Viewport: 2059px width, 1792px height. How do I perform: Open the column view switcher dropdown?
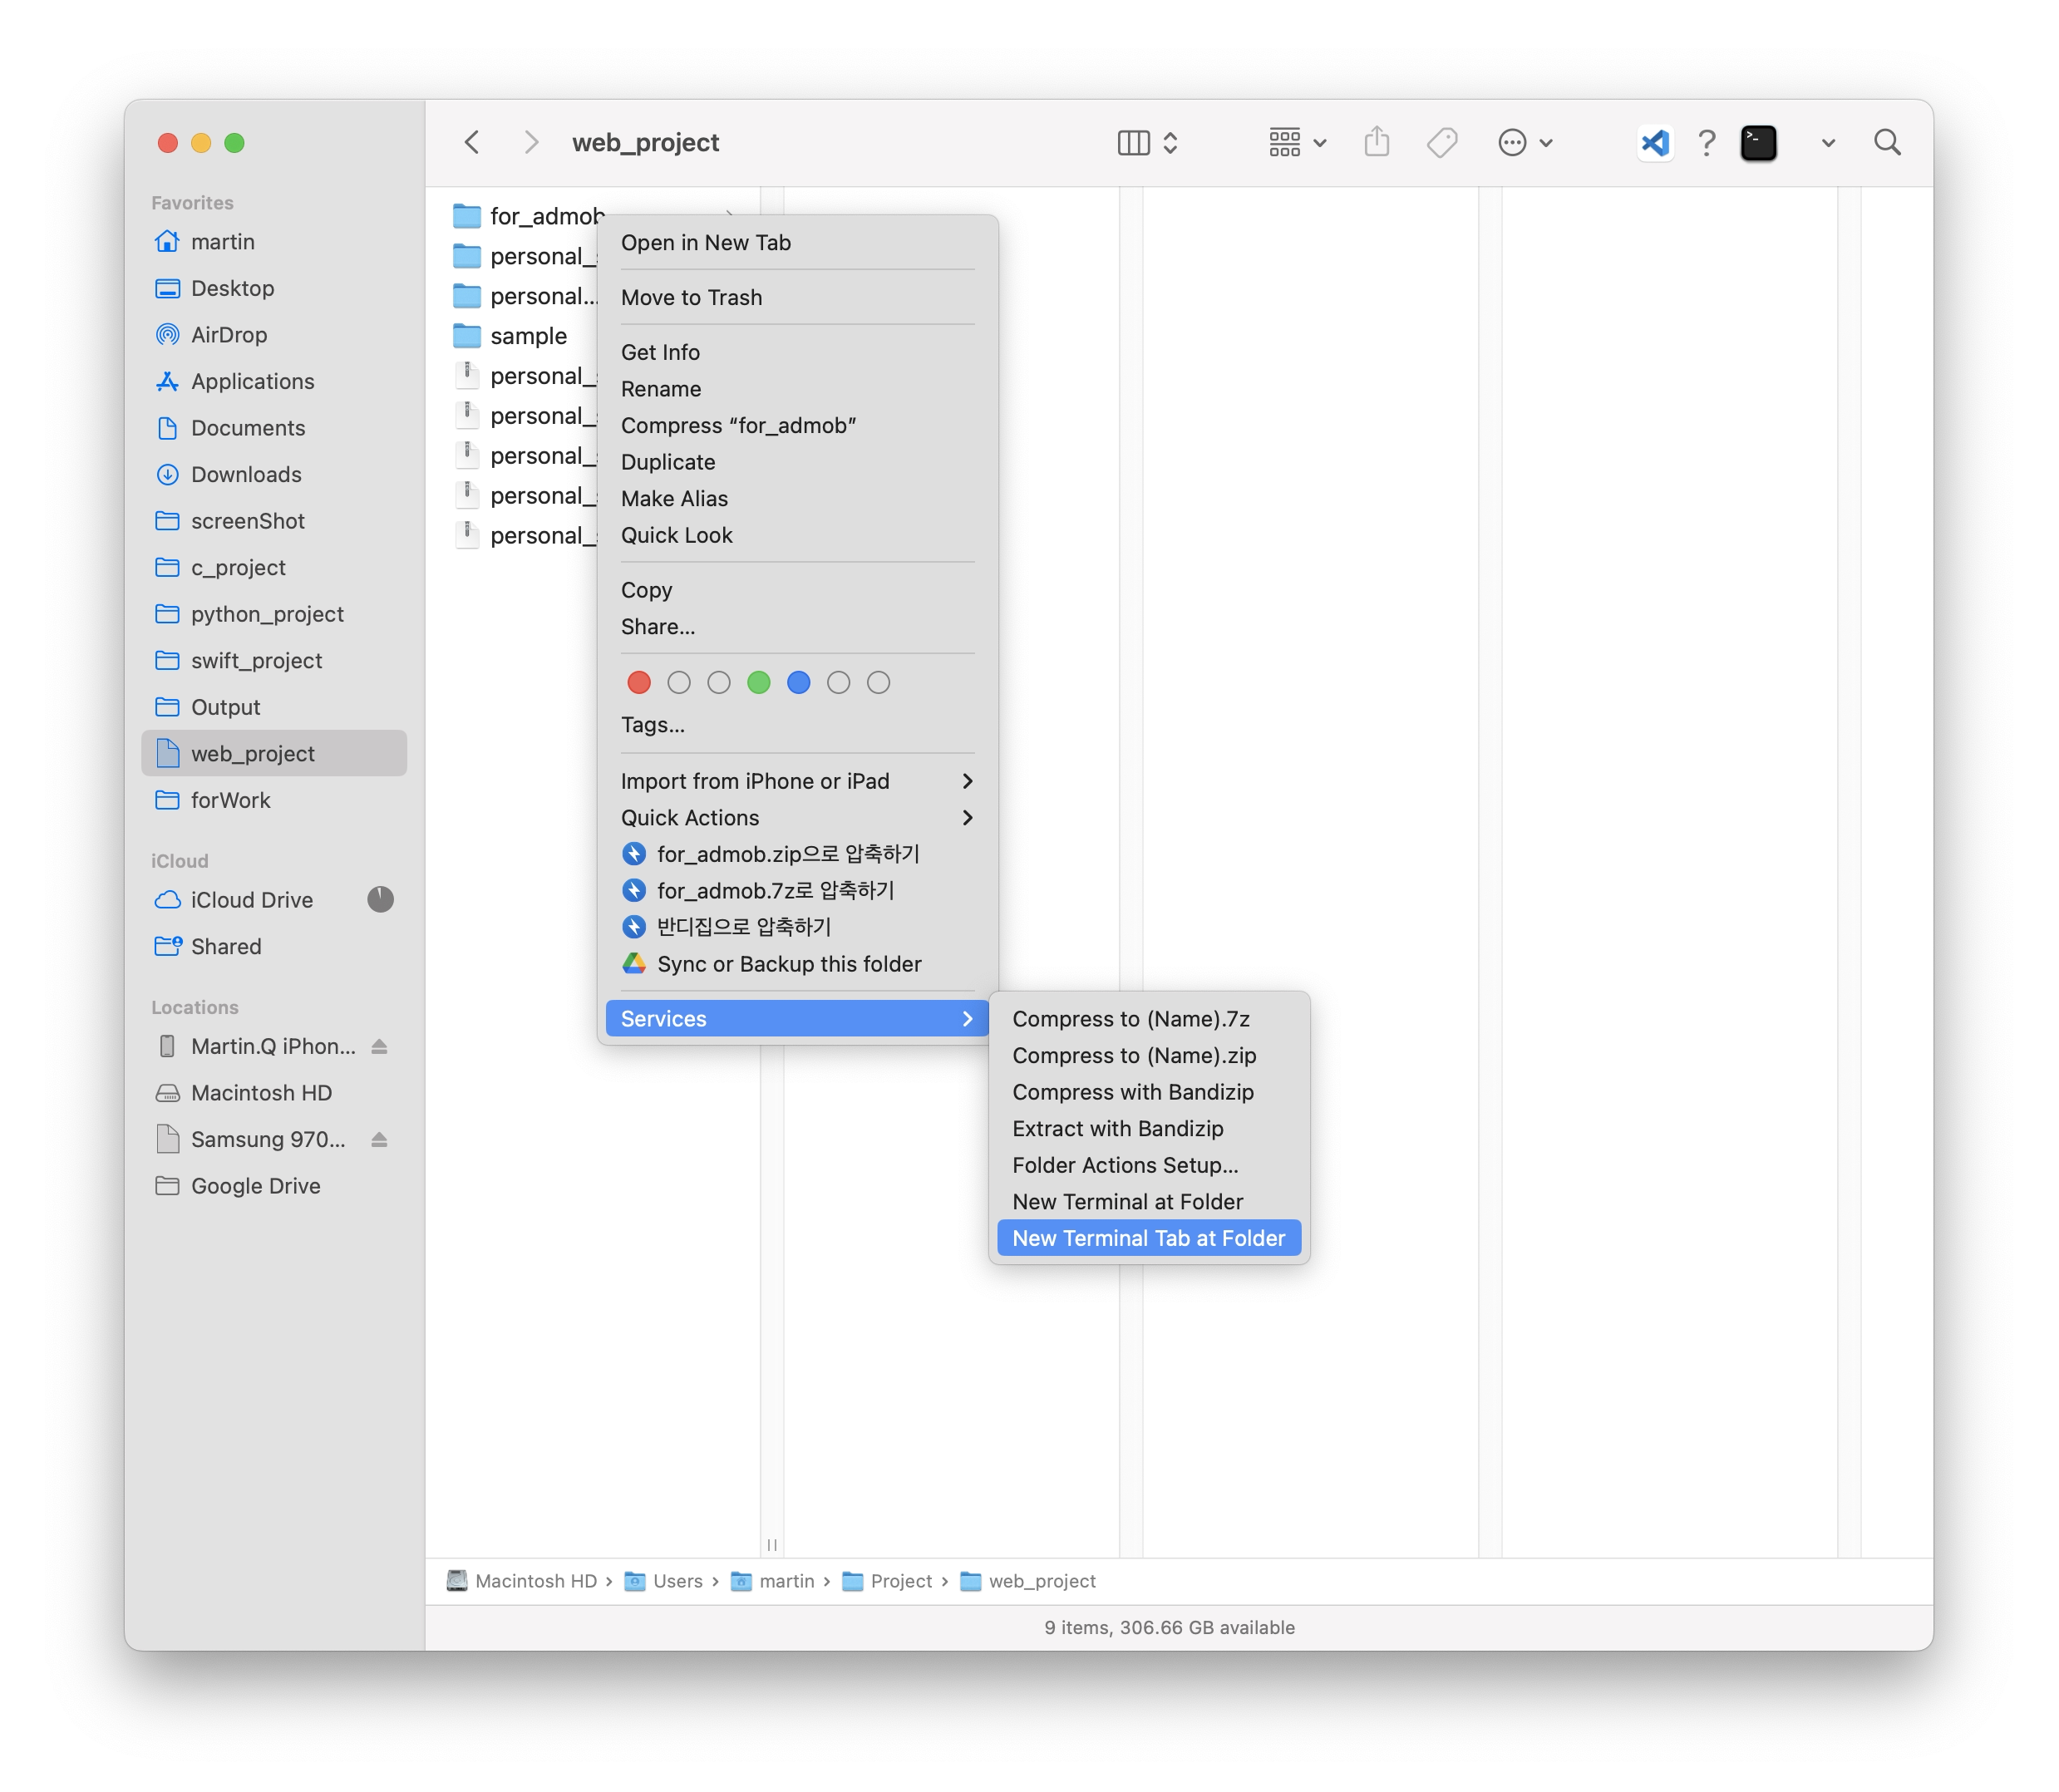pyautogui.click(x=1148, y=143)
